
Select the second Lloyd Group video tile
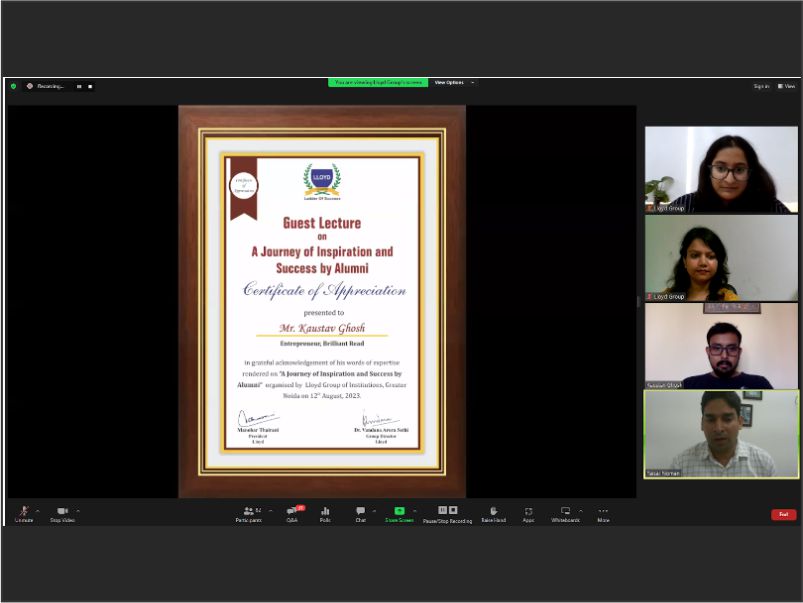[721, 258]
